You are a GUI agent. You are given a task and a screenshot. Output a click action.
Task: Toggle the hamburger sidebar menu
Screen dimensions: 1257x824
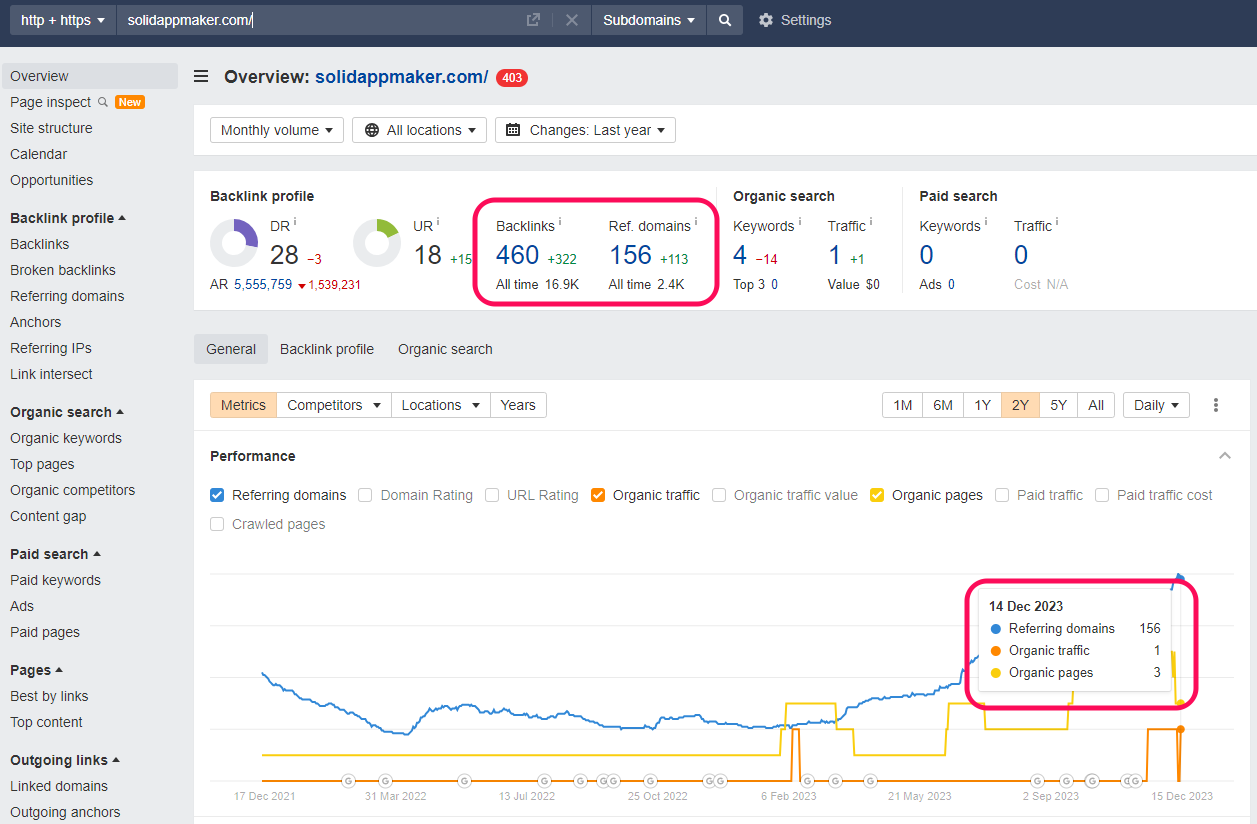click(x=201, y=77)
